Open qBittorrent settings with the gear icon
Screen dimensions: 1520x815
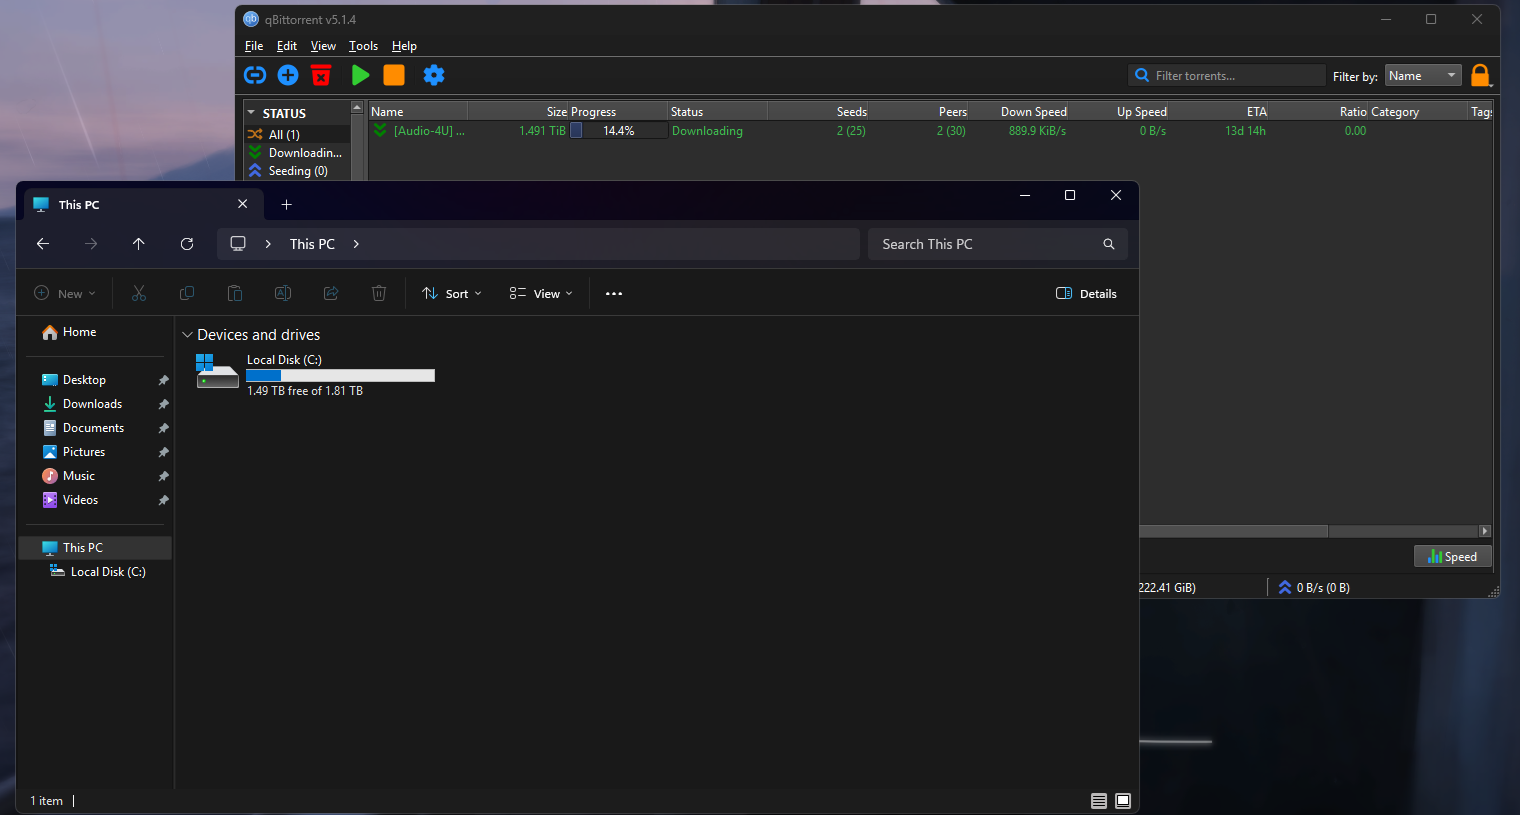(x=433, y=75)
